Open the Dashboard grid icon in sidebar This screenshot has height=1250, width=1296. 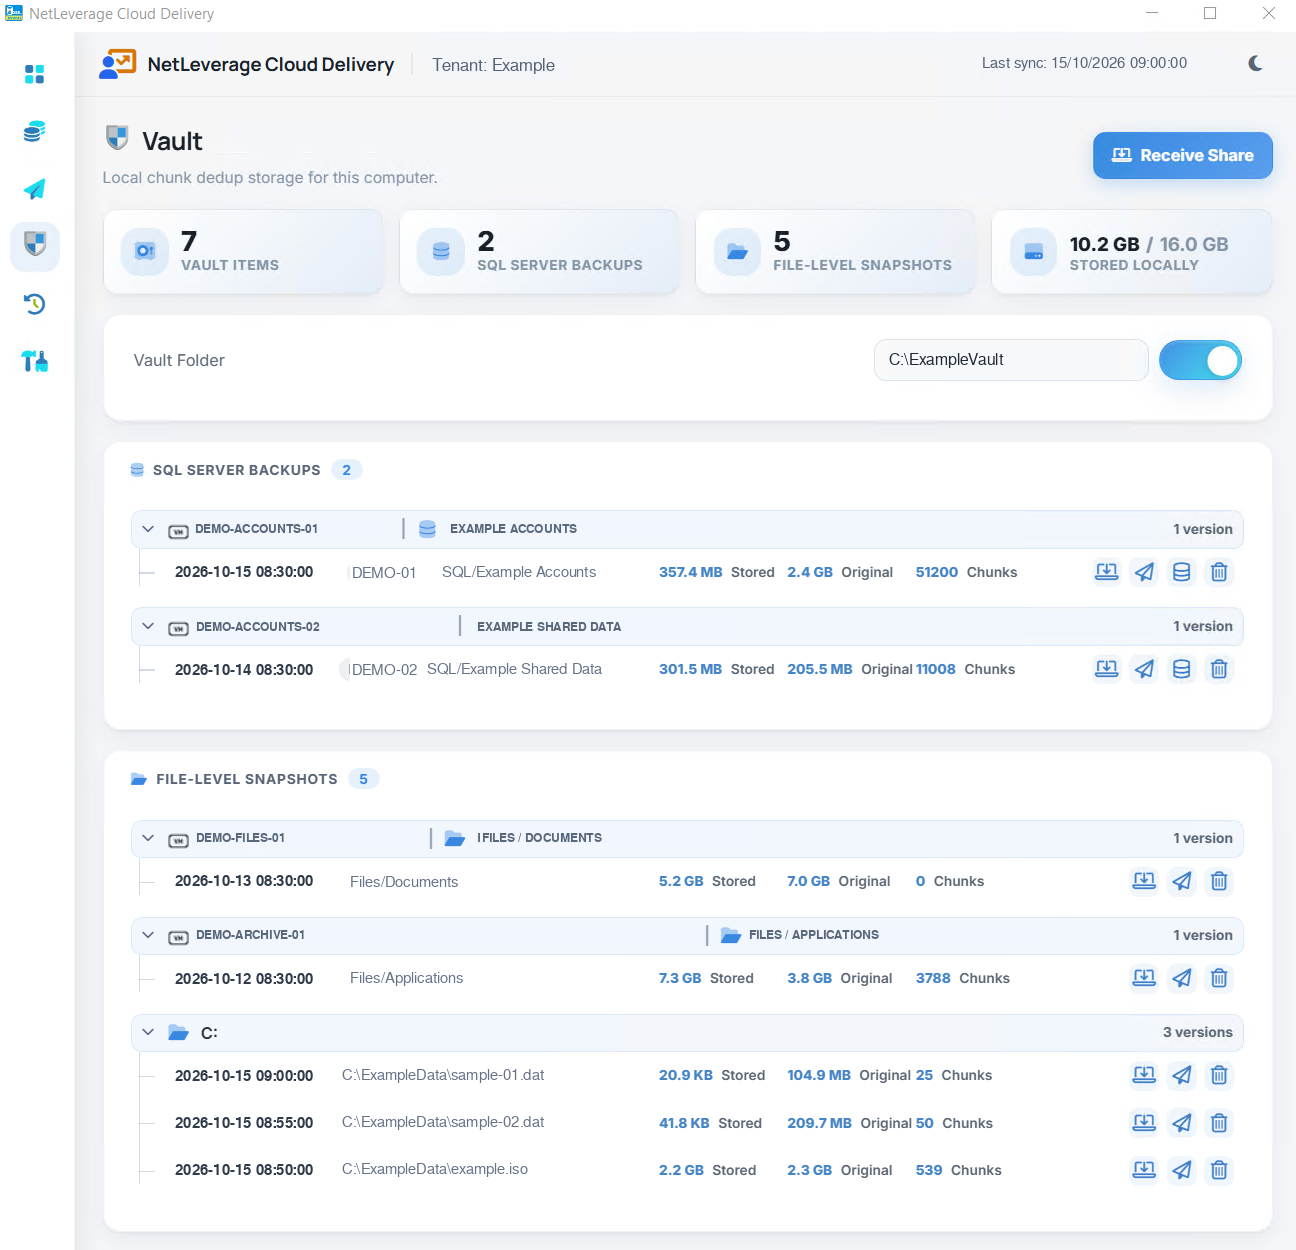pyautogui.click(x=35, y=74)
